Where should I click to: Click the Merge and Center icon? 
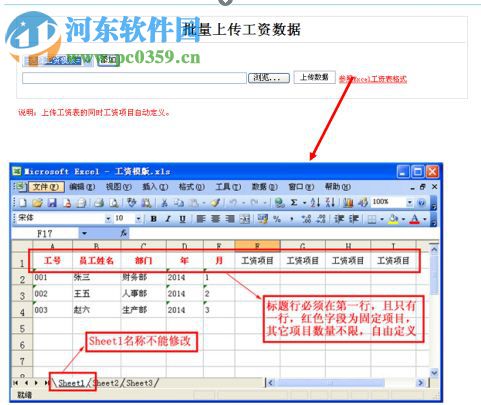[x=245, y=219]
